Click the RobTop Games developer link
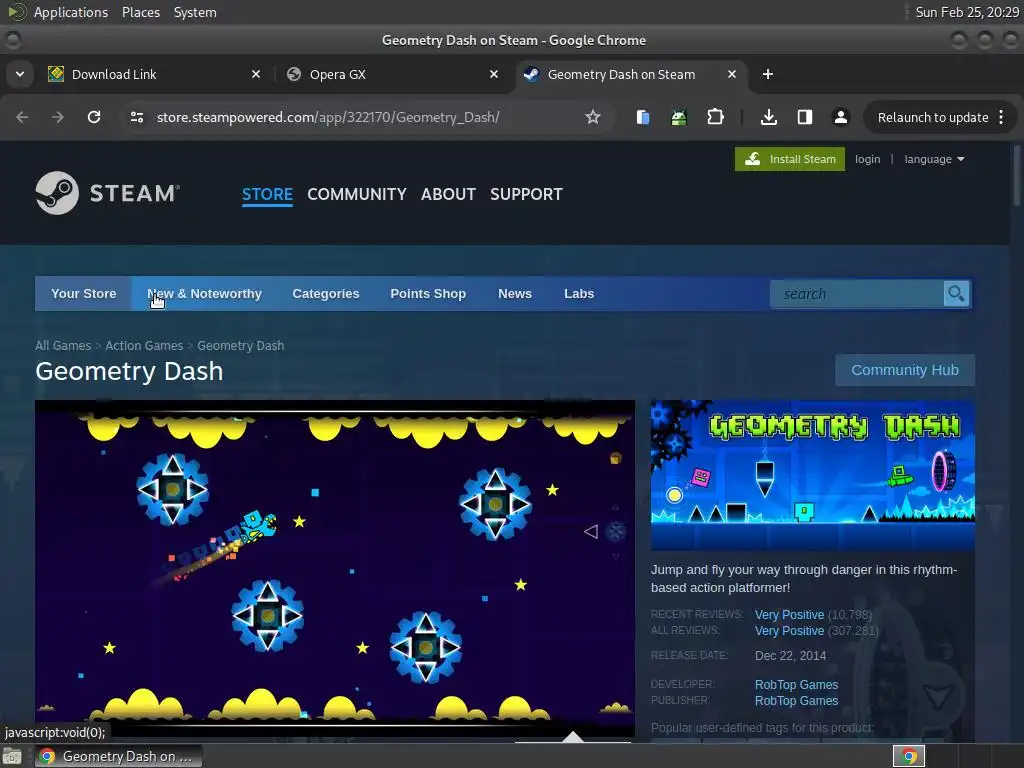The width and height of the screenshot is (1024, 768). (796, 684)
